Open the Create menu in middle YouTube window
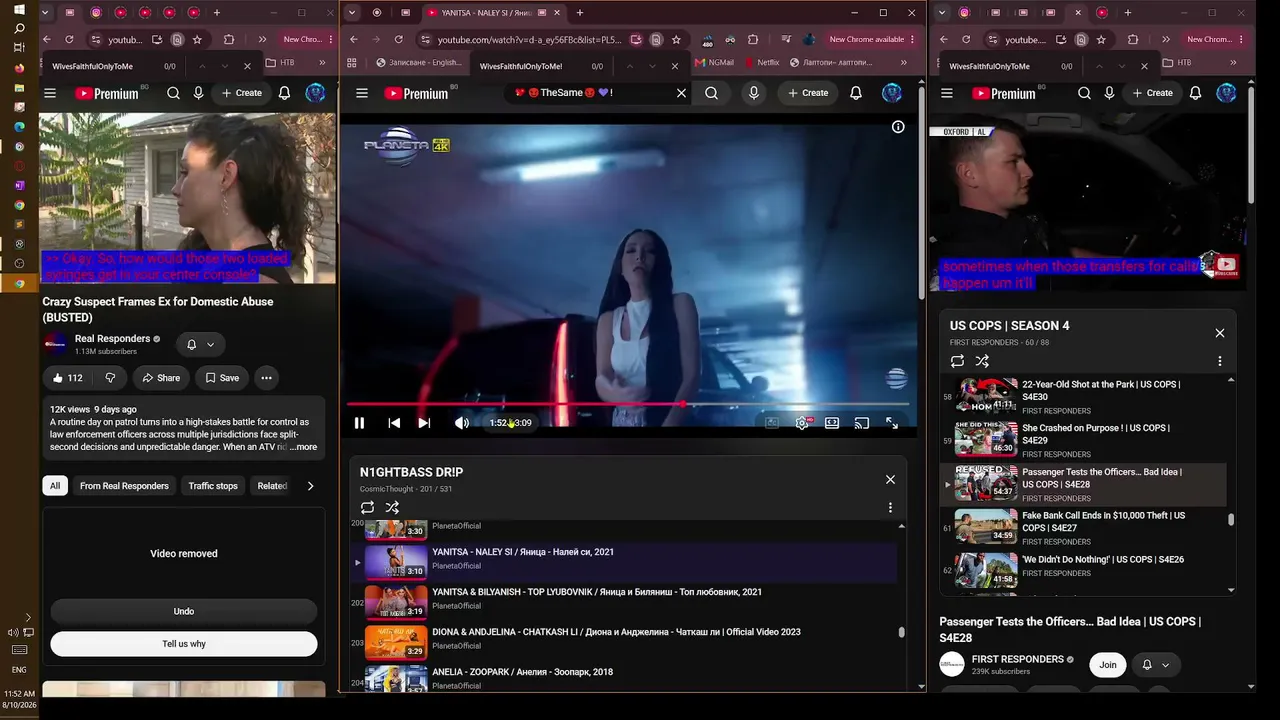 808,93
